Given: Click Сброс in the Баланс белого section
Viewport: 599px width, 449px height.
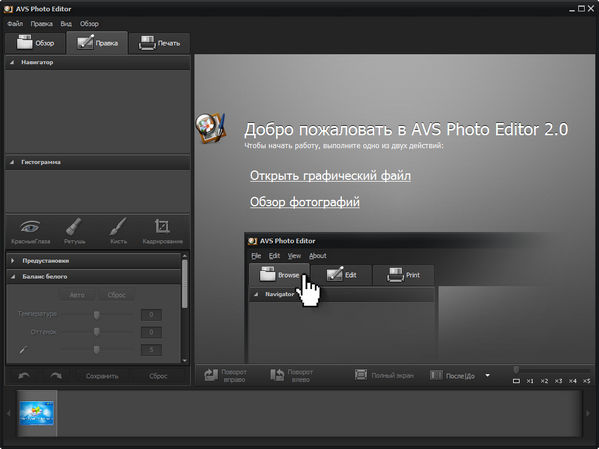Looking at the screenshot, I should (116, 295).
